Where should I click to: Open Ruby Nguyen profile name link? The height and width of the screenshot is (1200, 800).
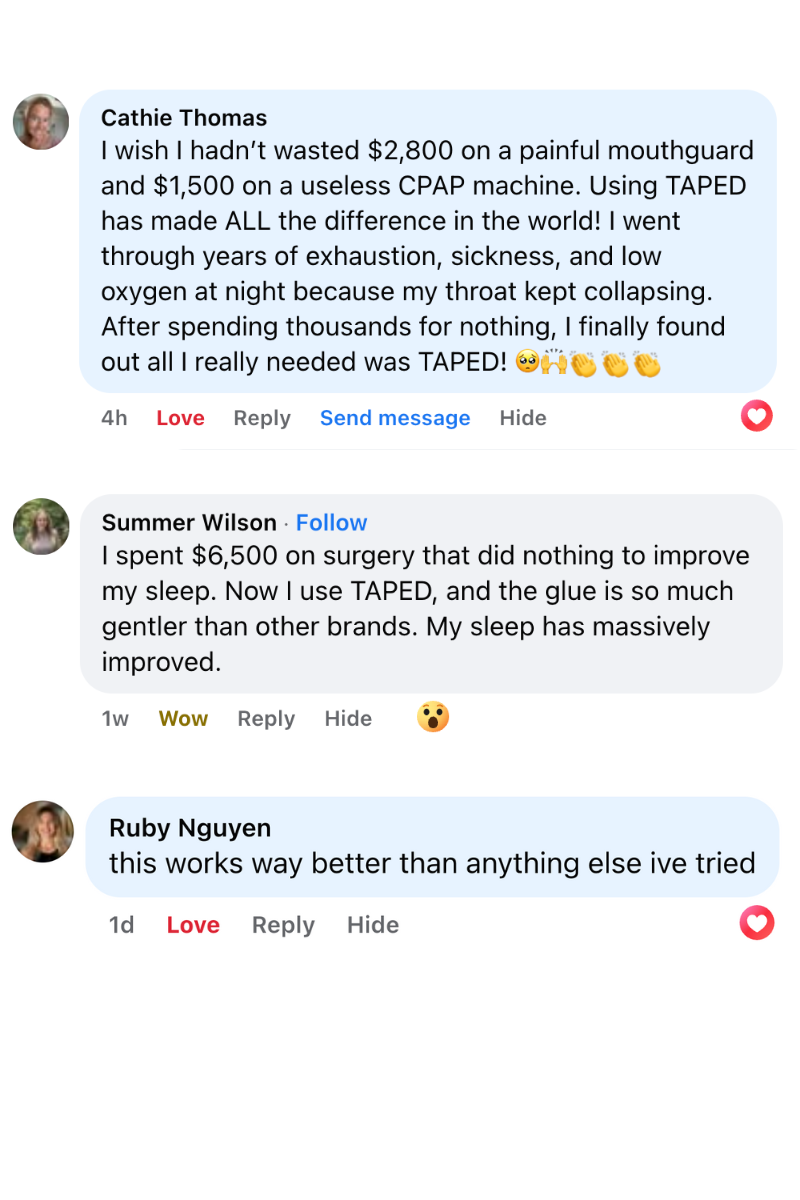[190, 828]
